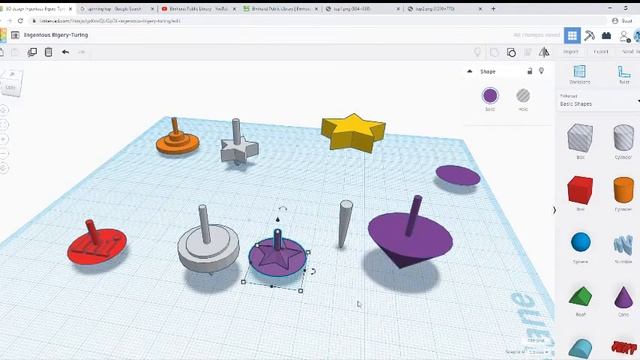Click the Export button

[x=601, y=52]
